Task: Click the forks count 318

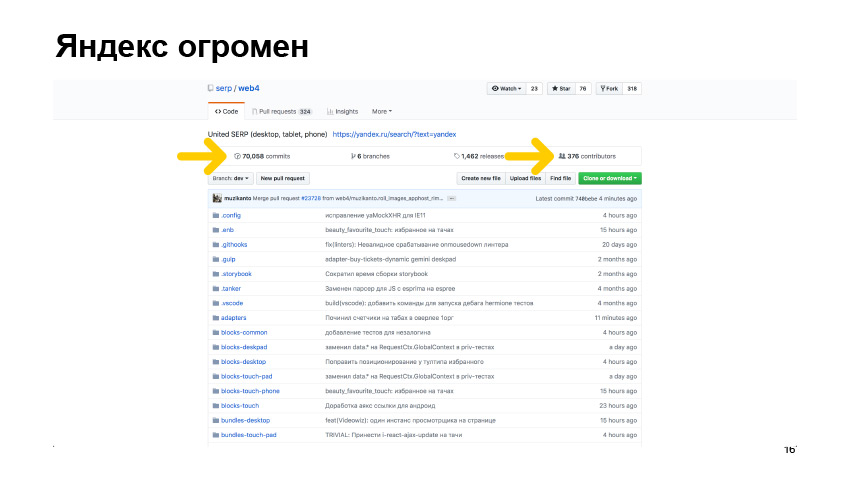Action: pyautogui.click(x=632, y=88)
